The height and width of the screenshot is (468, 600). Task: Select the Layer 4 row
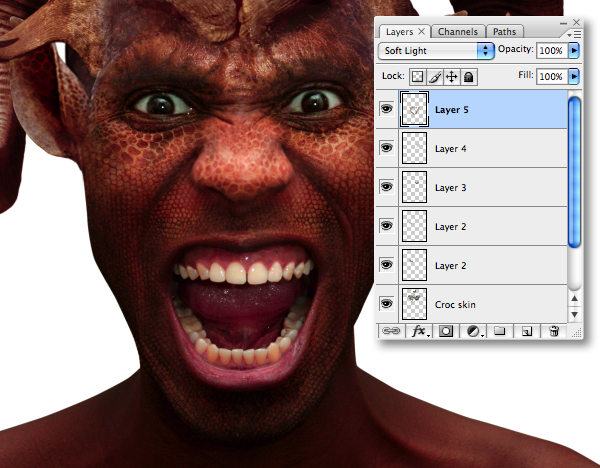click(471, 148)
